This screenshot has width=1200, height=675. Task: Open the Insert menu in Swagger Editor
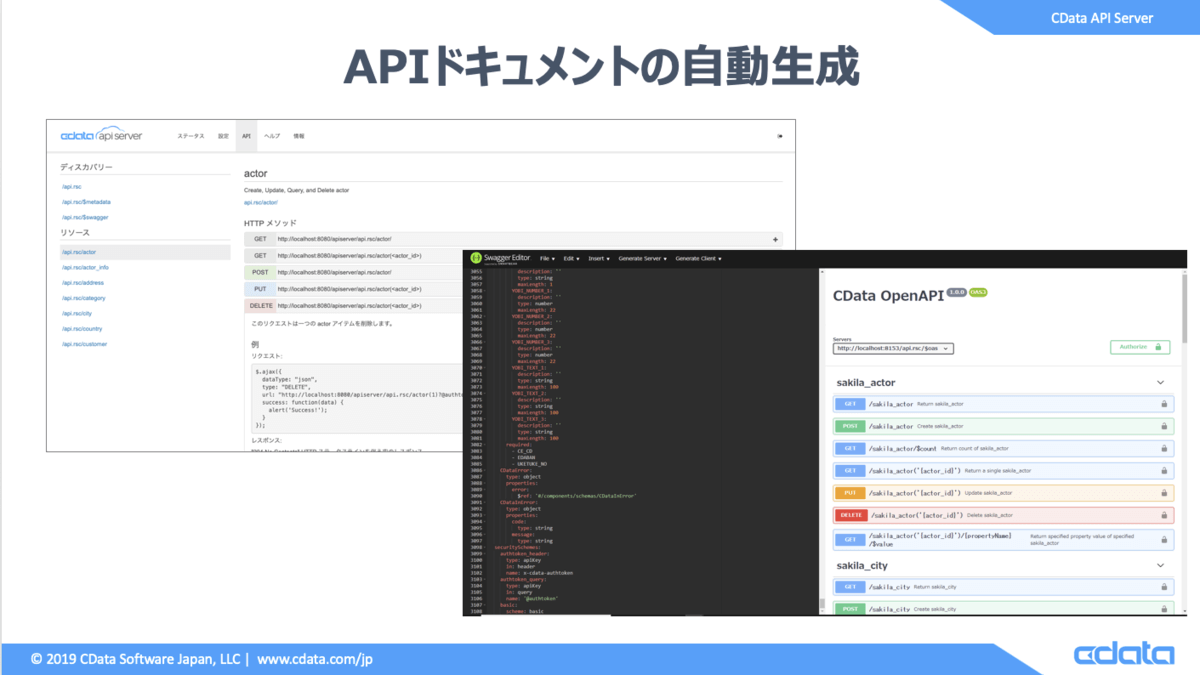click(599, 258)
